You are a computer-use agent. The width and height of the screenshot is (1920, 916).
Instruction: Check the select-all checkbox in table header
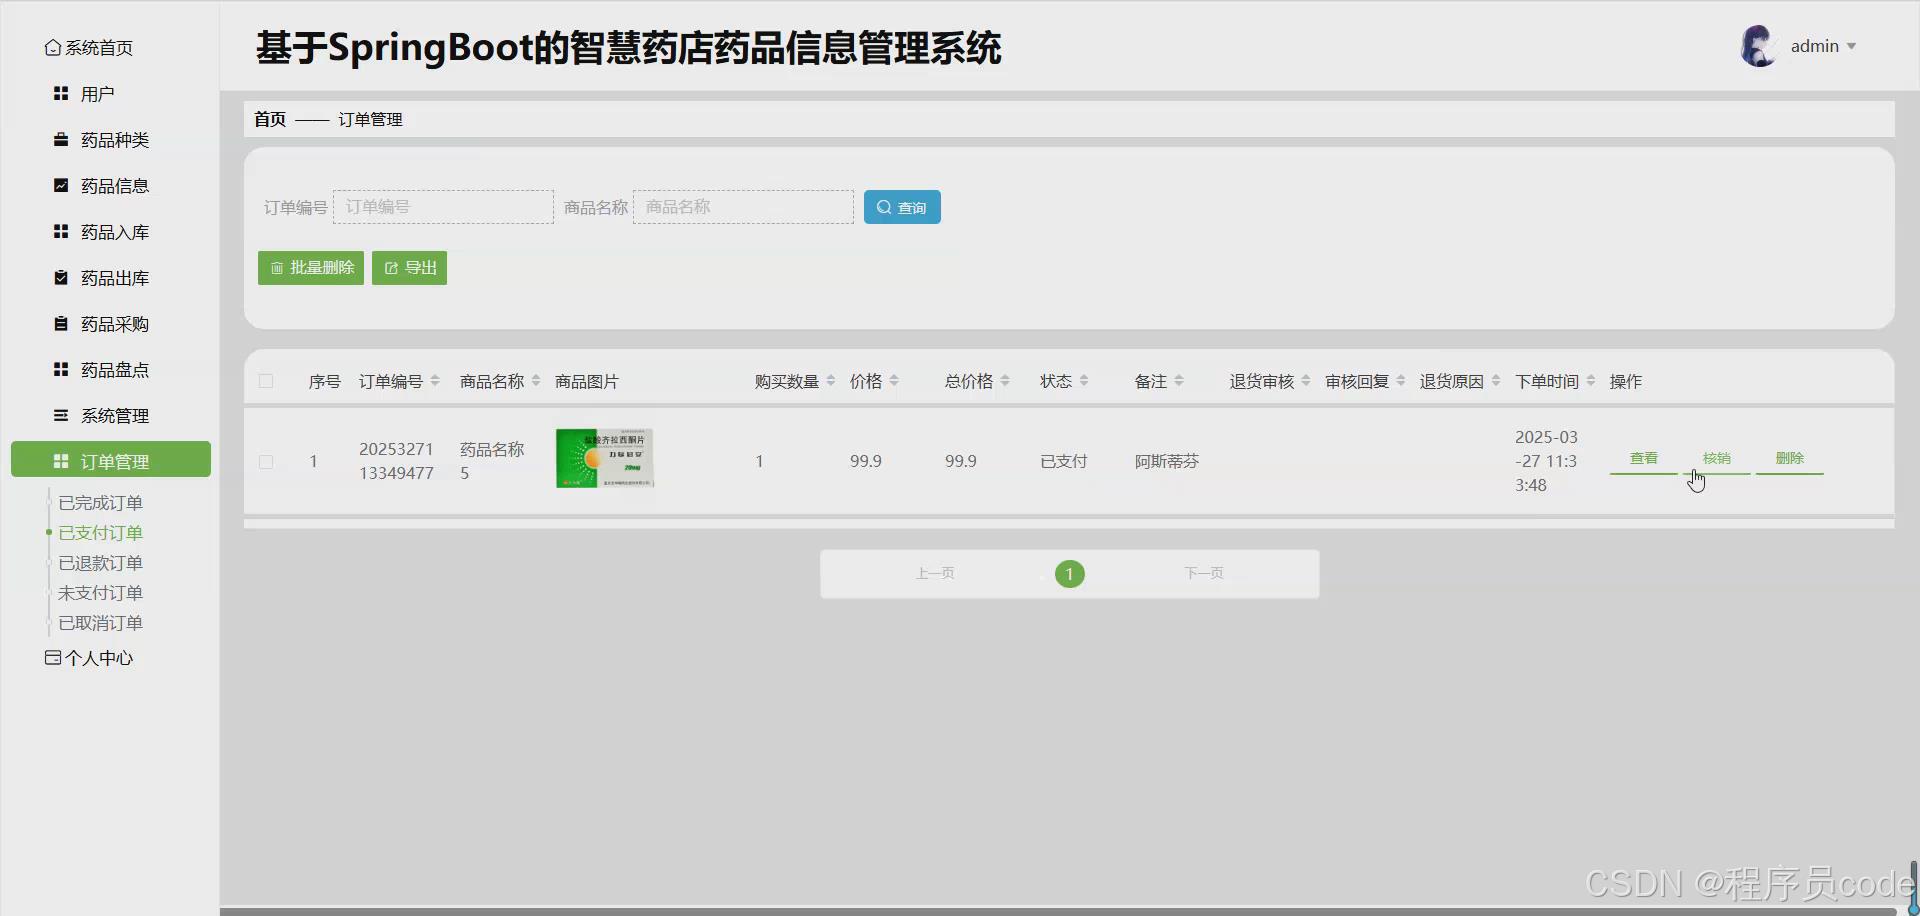click(266, 381)
